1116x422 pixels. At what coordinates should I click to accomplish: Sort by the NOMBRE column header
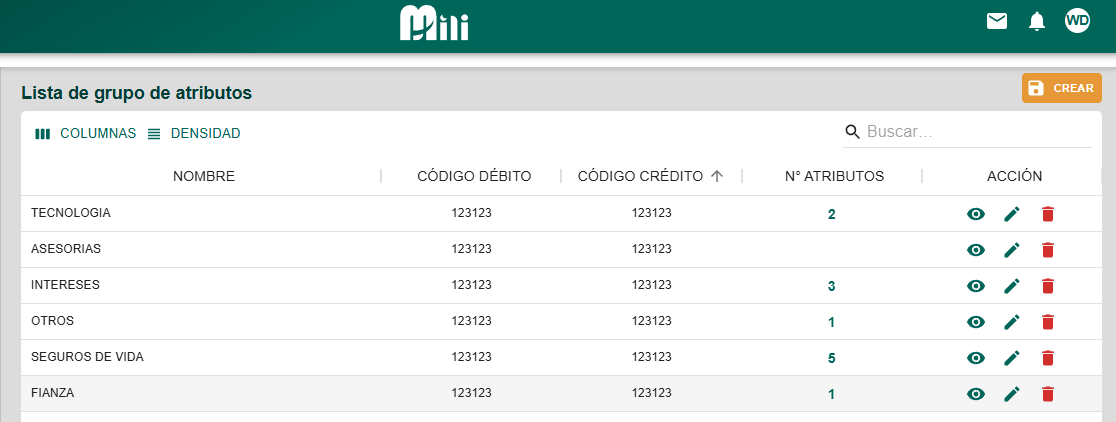coord(204,176)
